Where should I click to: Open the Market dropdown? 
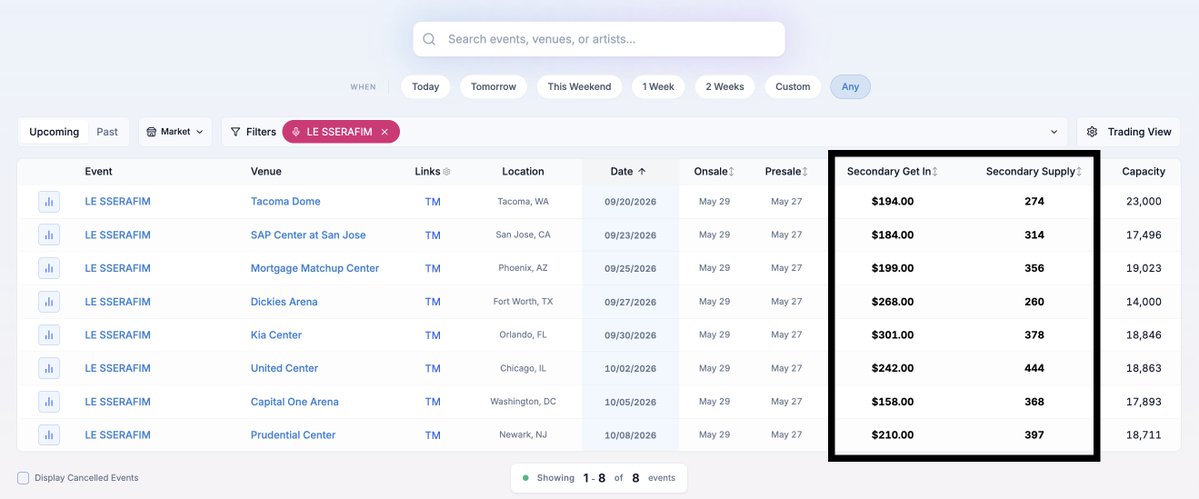pos(175,132)
